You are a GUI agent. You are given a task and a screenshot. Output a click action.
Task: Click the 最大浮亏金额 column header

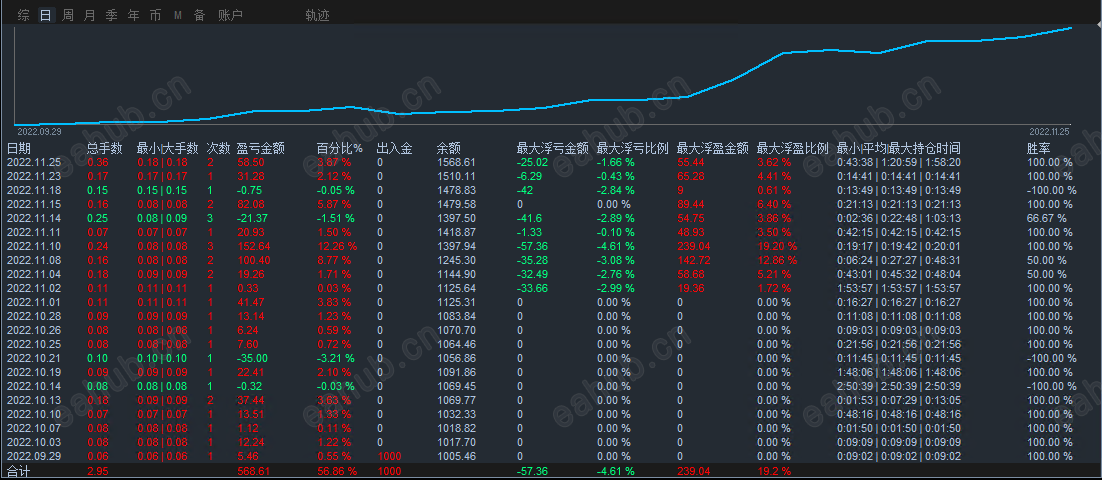[x=552, y=148]
